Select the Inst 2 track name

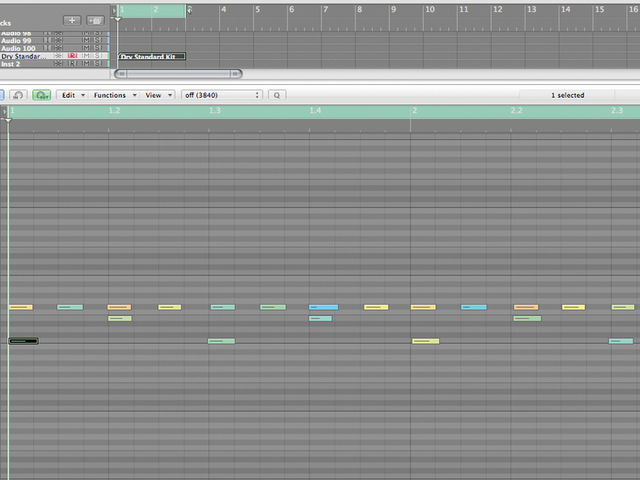10,64
